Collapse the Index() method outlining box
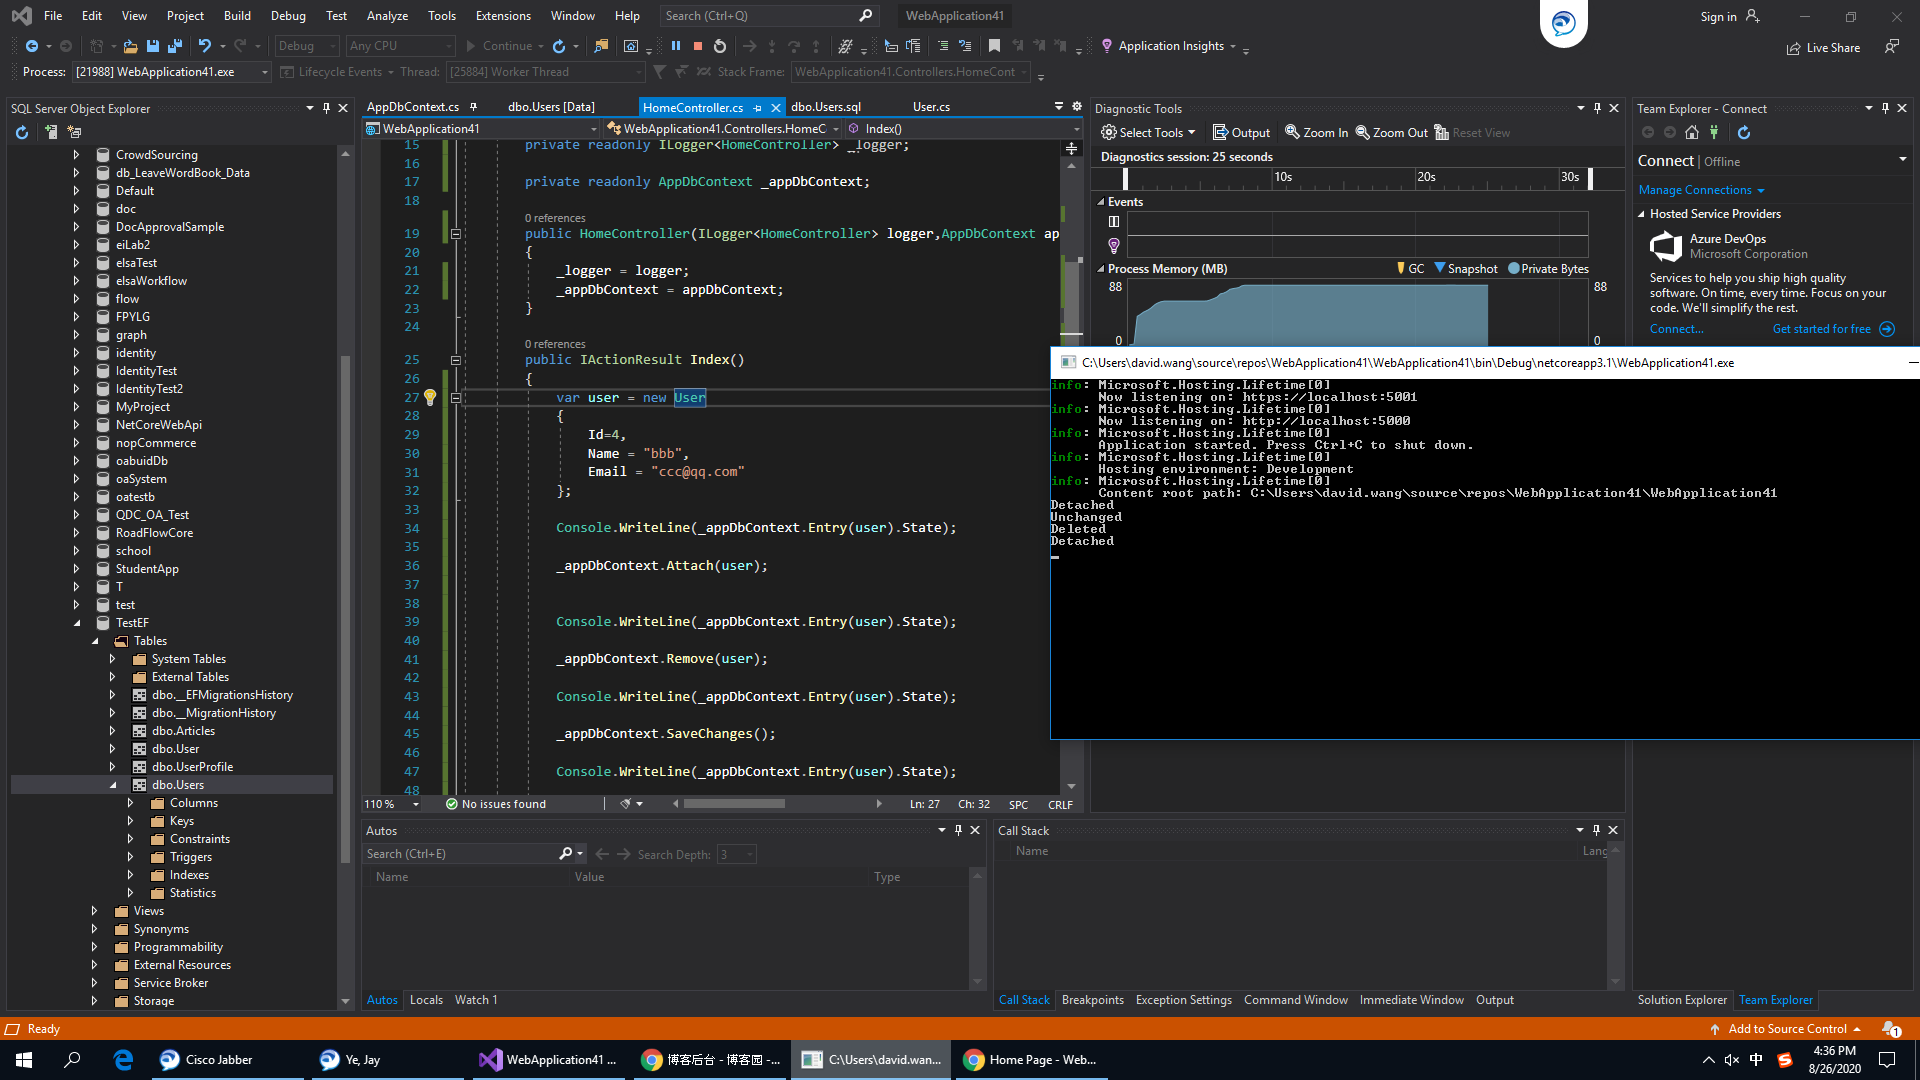1920x1080 pixels. tap(455, 360)
